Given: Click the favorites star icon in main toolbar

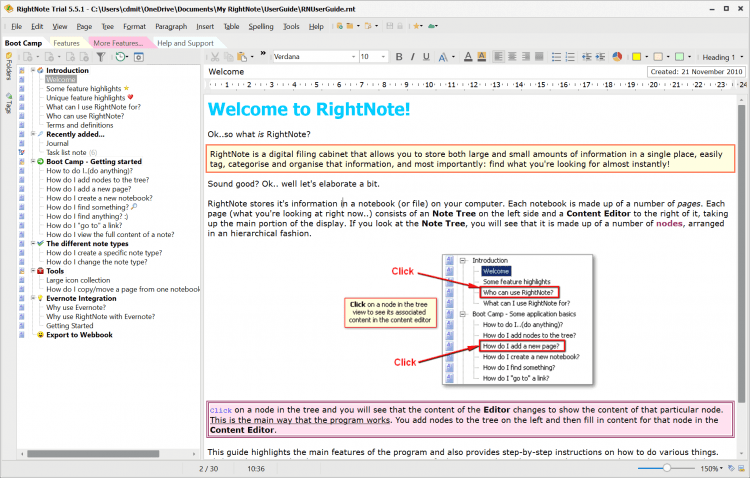Looking at the screenshot, I should (417, 26).
